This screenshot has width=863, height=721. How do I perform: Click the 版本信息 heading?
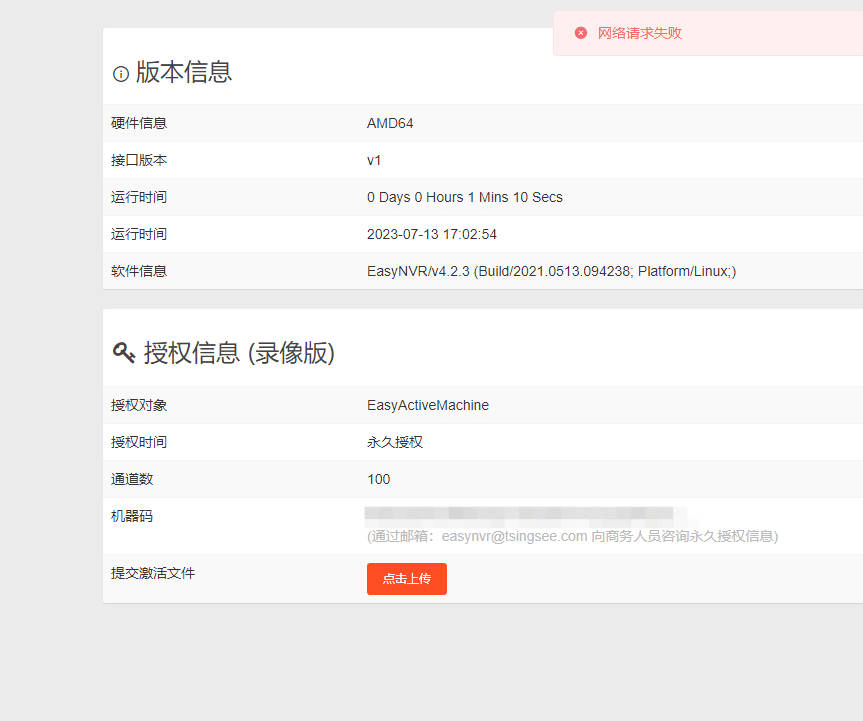184,72
